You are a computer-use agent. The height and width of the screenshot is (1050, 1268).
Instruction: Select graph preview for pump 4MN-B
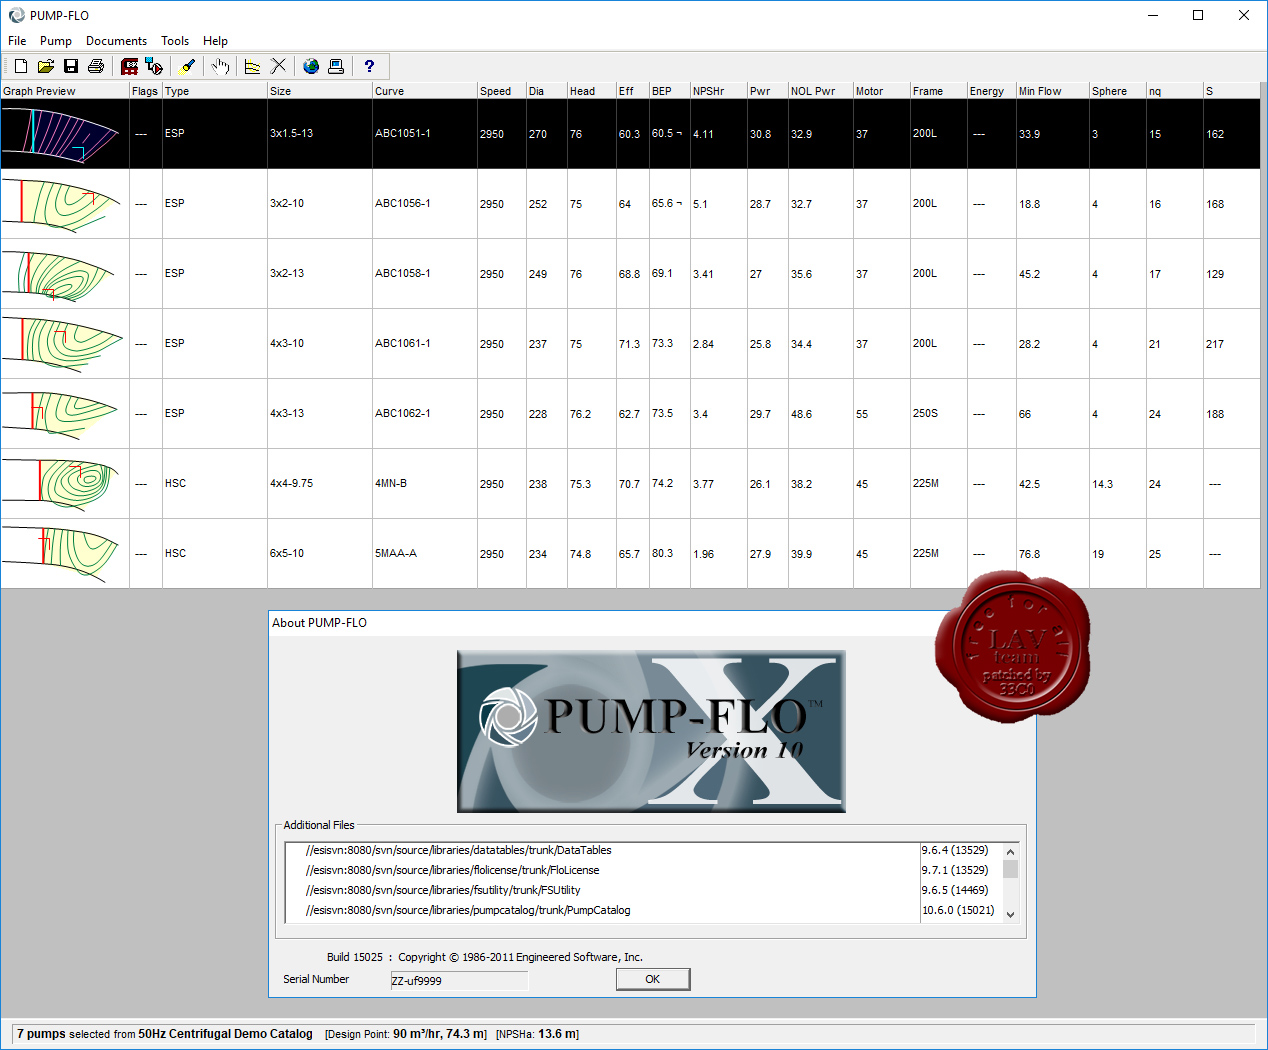(65, 484)
